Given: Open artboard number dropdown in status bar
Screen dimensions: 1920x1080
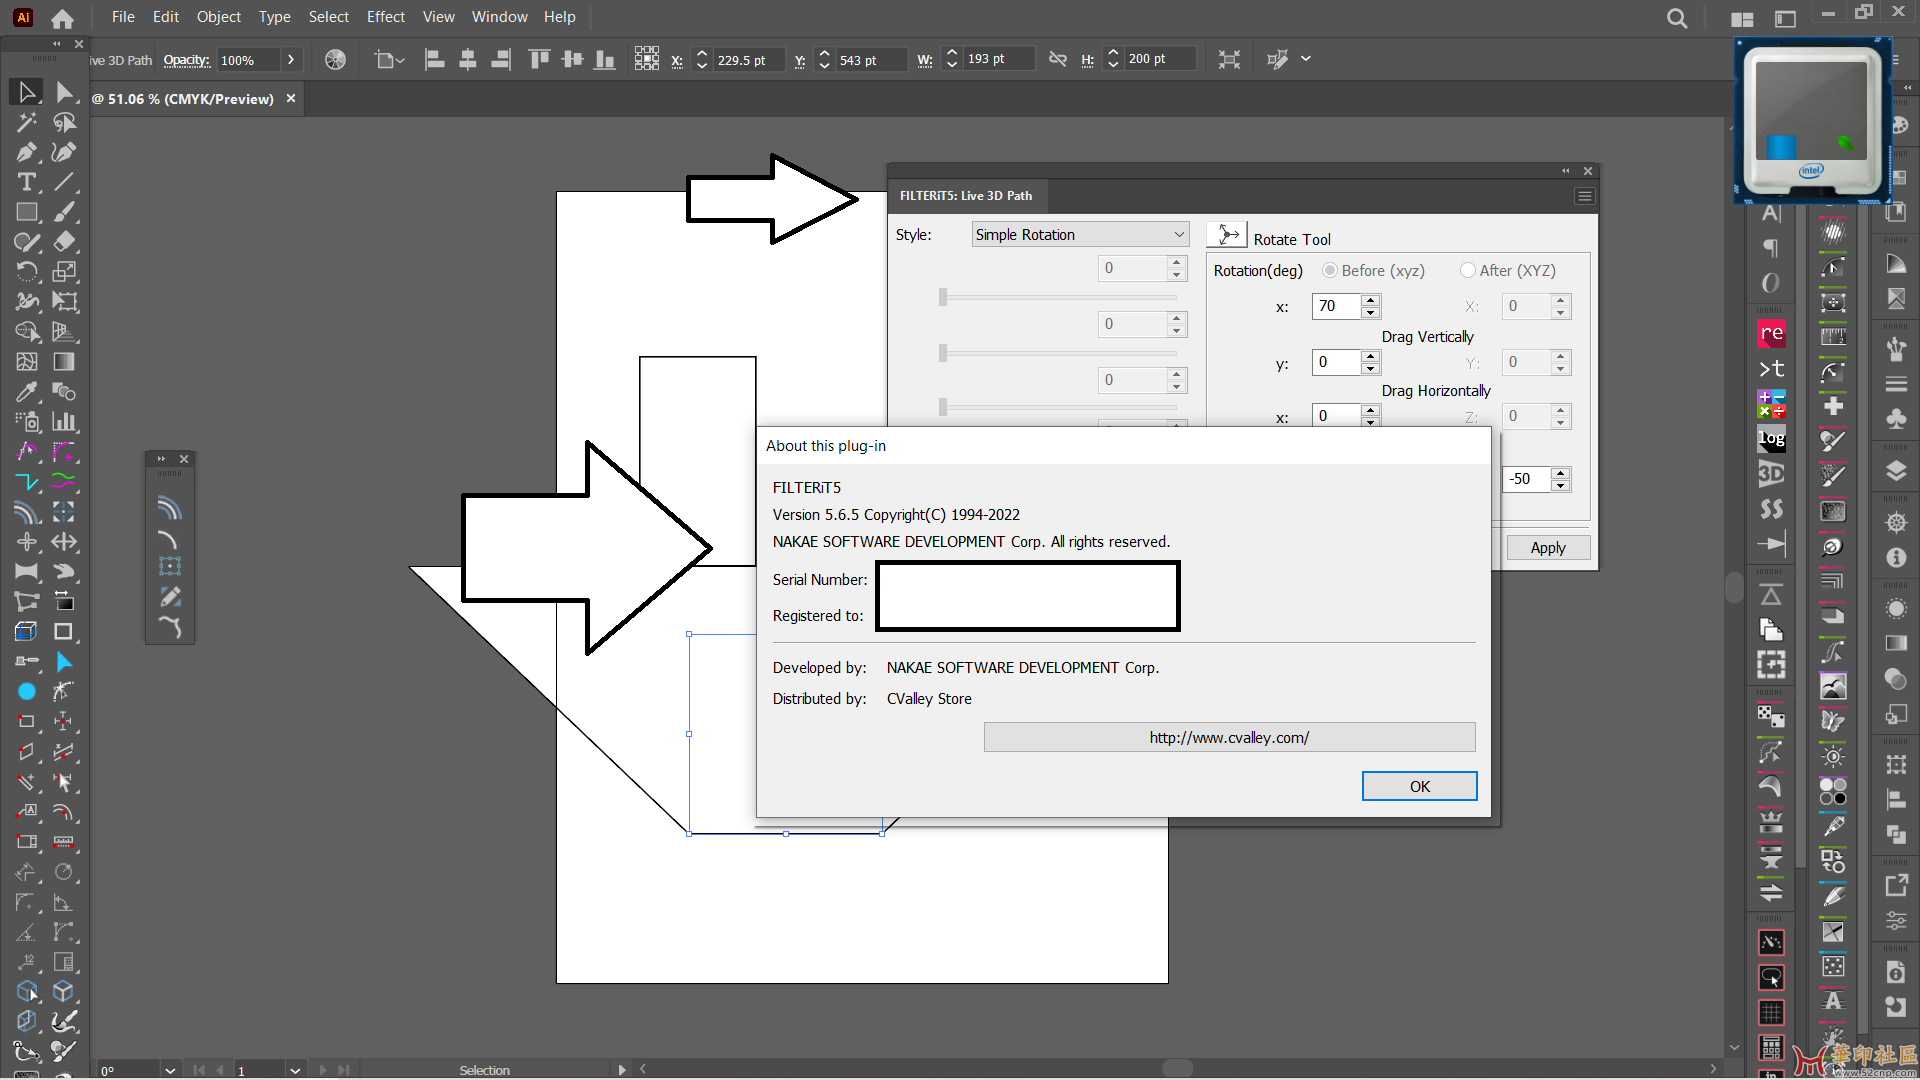Looking at the screenshot, I should coord(295,1070).
